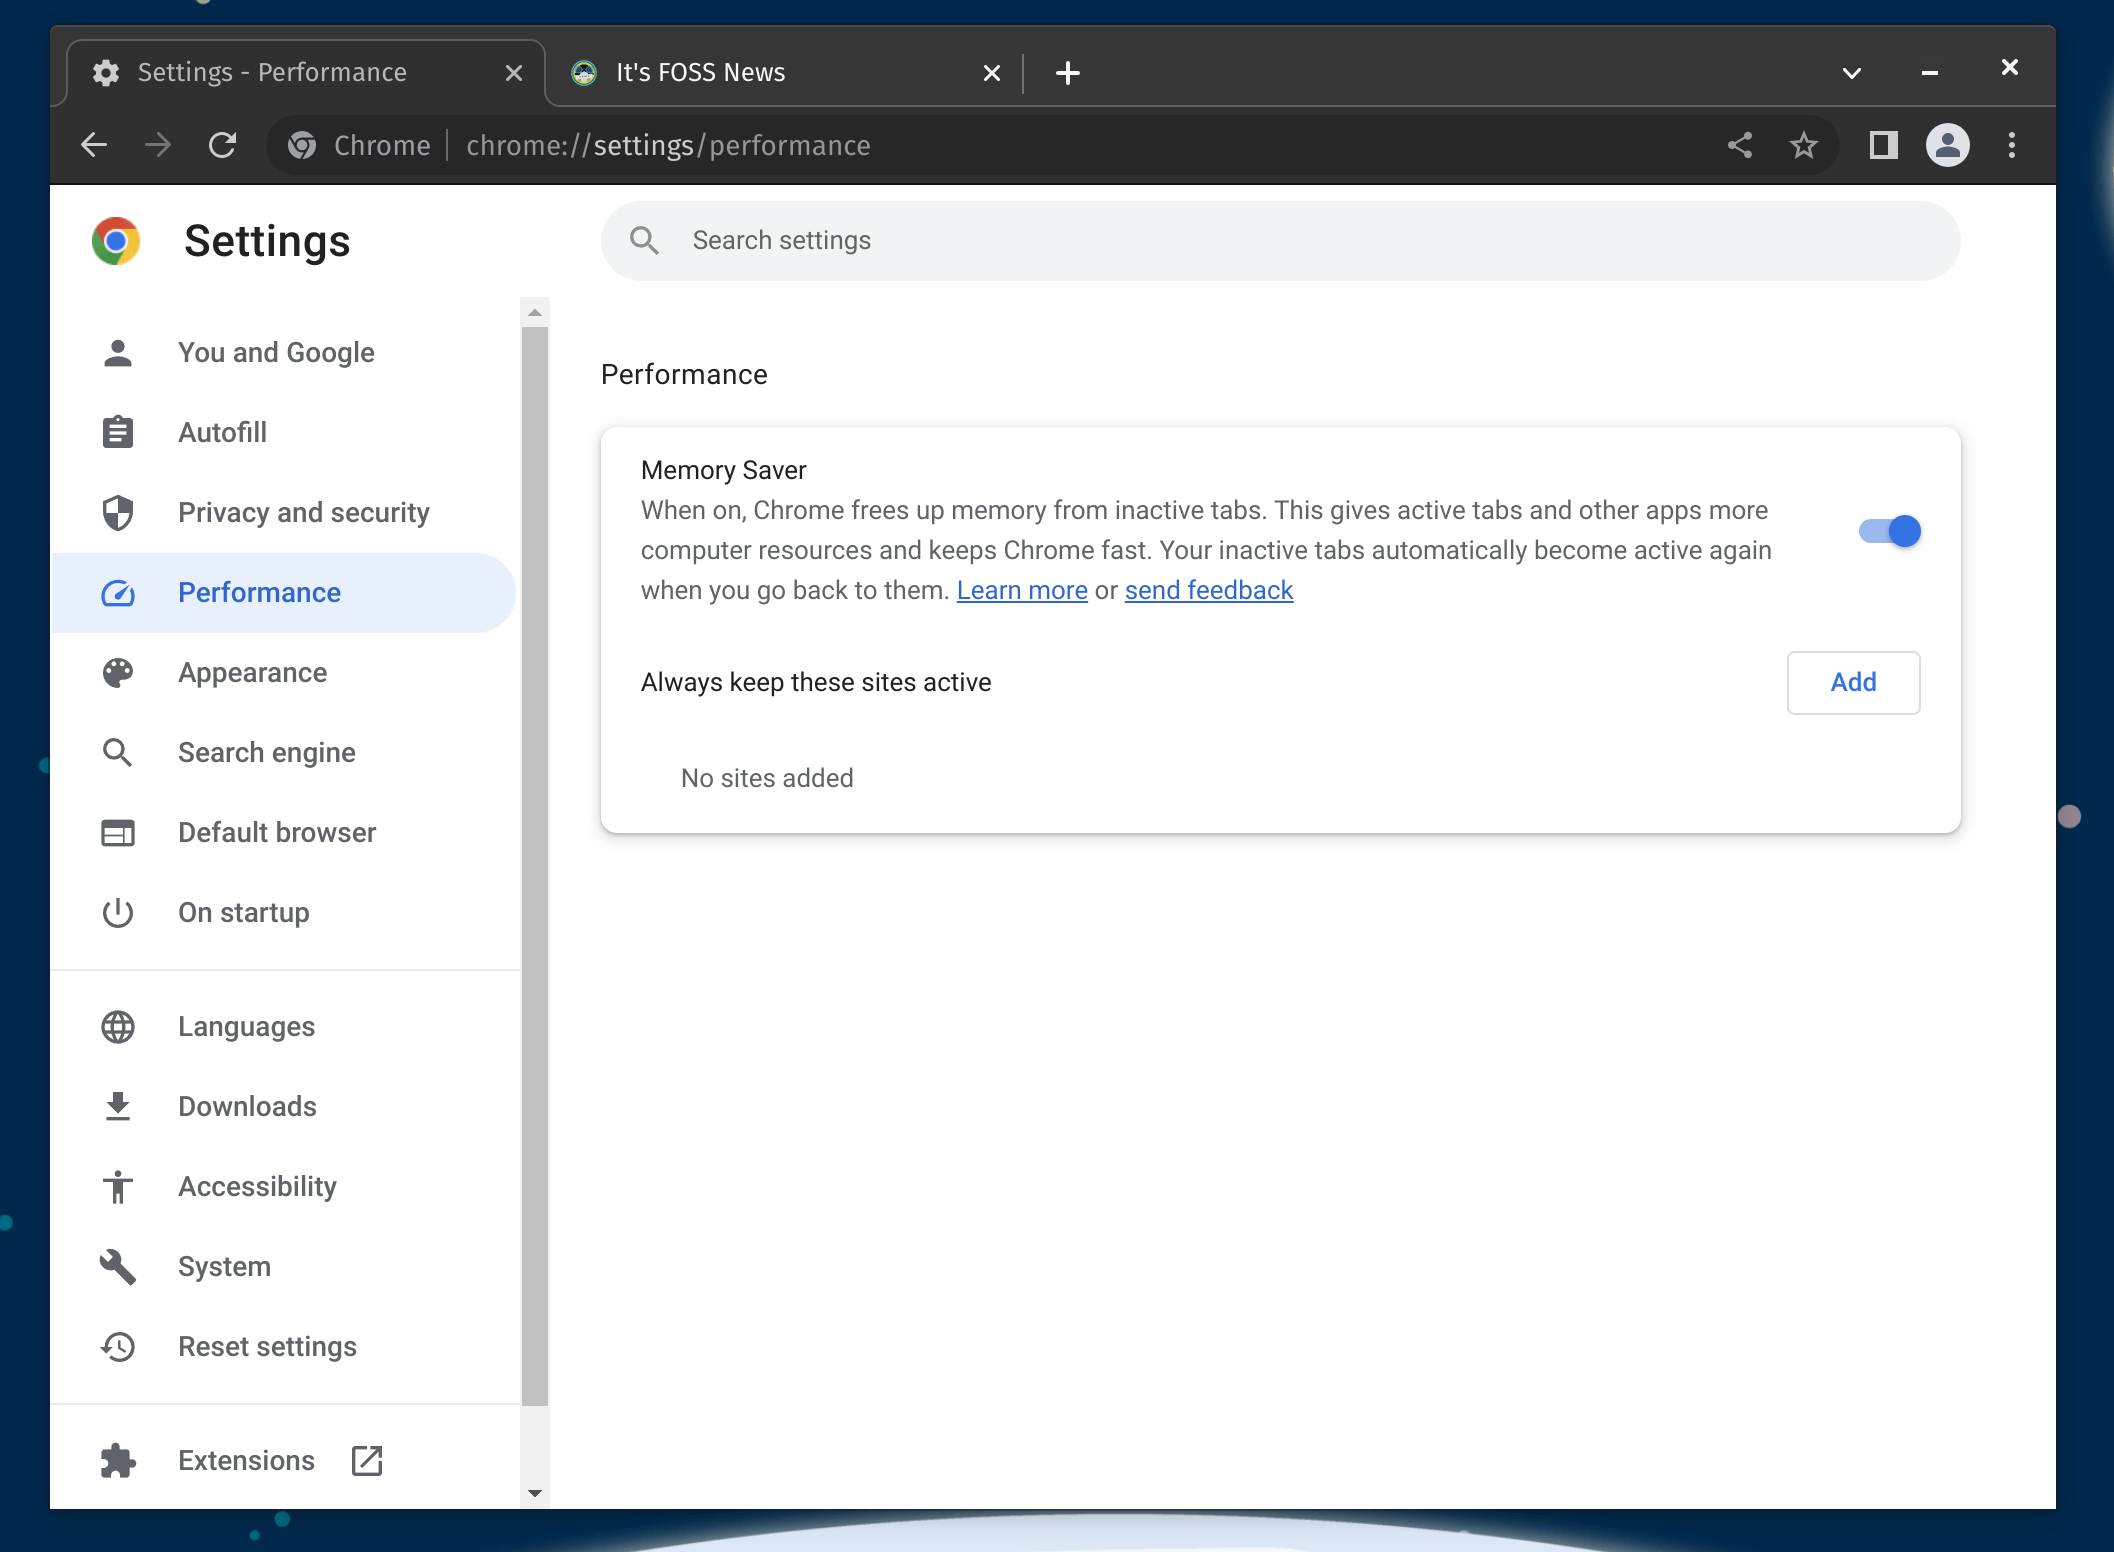2114x1552 pixels.
Task: Open the Learn more link
Action: click(1021, 590)
